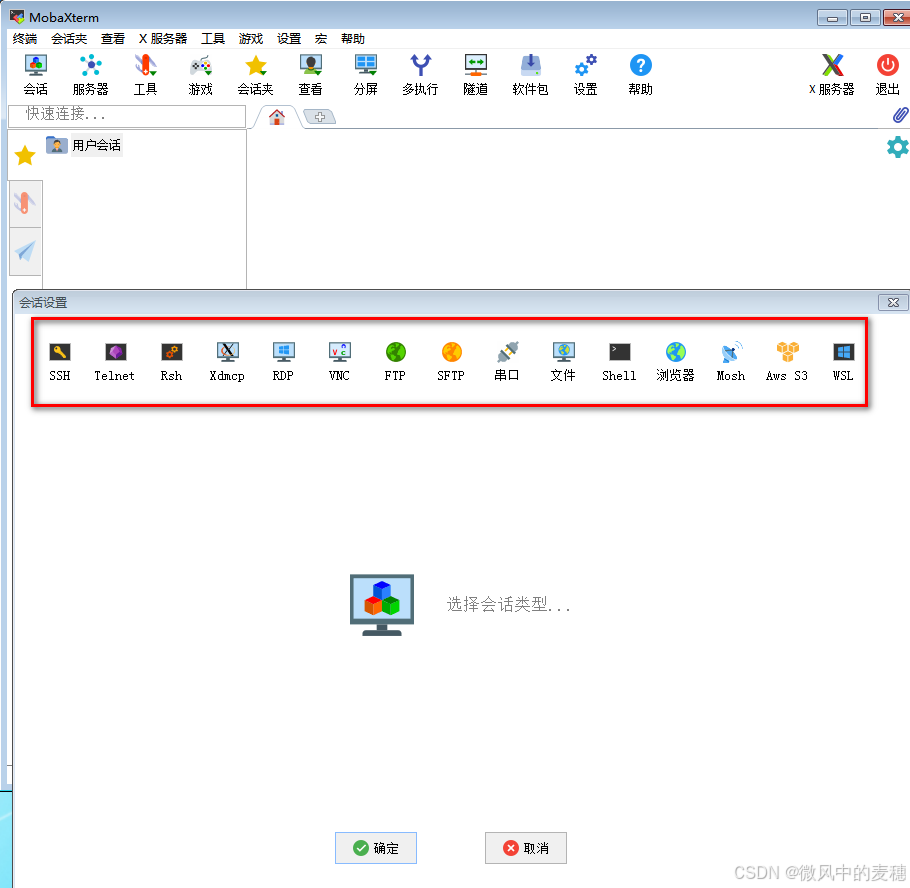Screen dimensions: 910x888
Task: Open the 会话夹 star toolbar icon
Action: pos(255,75)
